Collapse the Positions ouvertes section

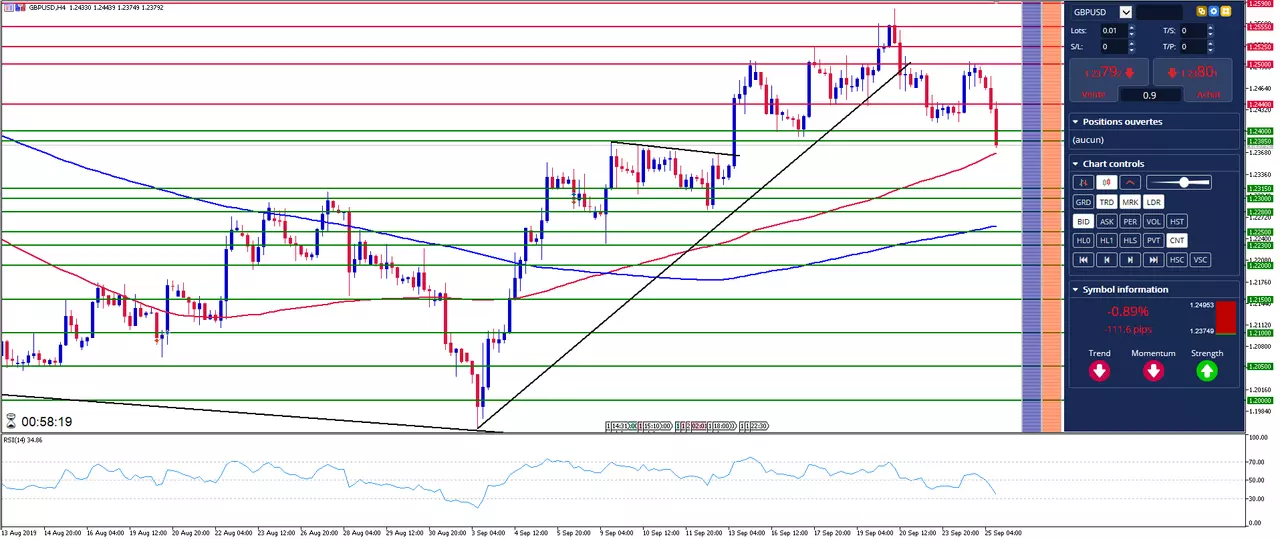[1075, 122]
